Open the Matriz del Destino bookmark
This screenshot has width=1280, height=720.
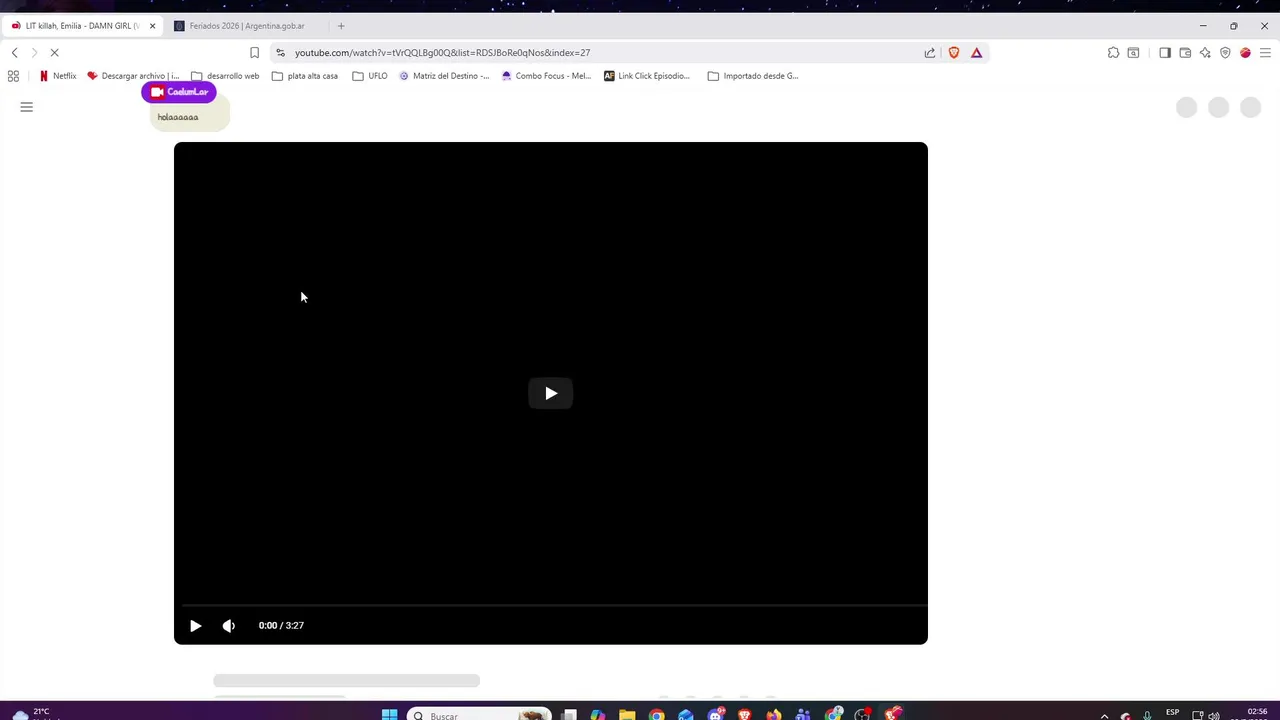point(444,76)
